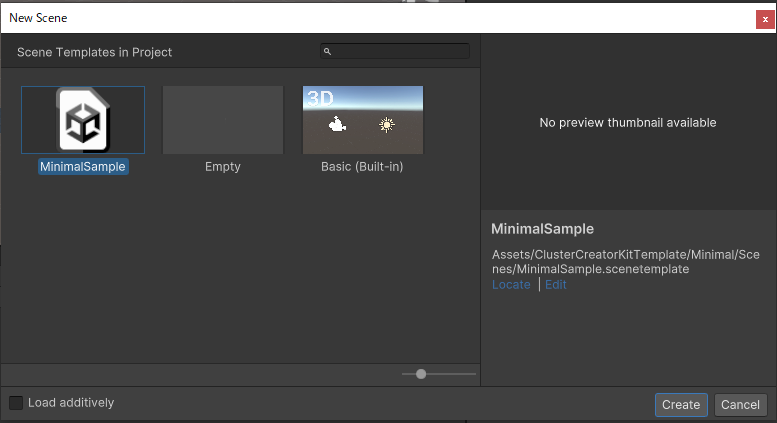The width and height of the screenshot is (777, 423).
Task: Click the Basic (Built-in) template label
Action: click(x=362, y=166)
